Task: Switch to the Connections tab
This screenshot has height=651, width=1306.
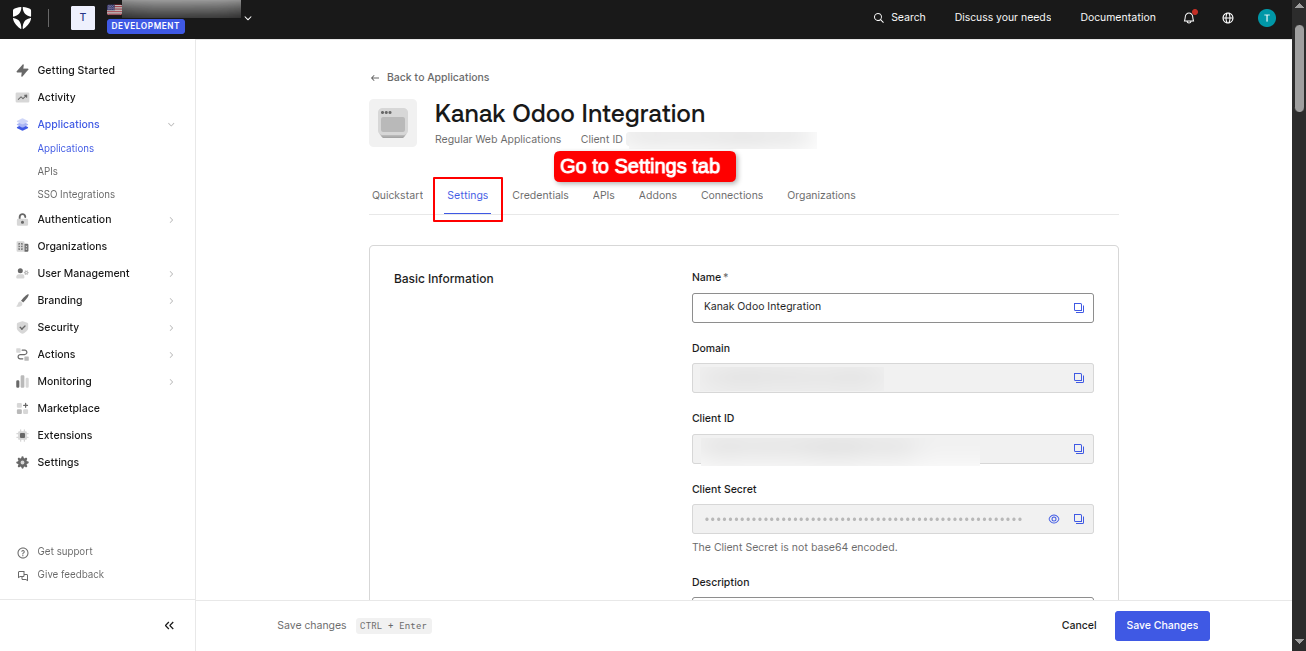Action: tap(732, 195)
